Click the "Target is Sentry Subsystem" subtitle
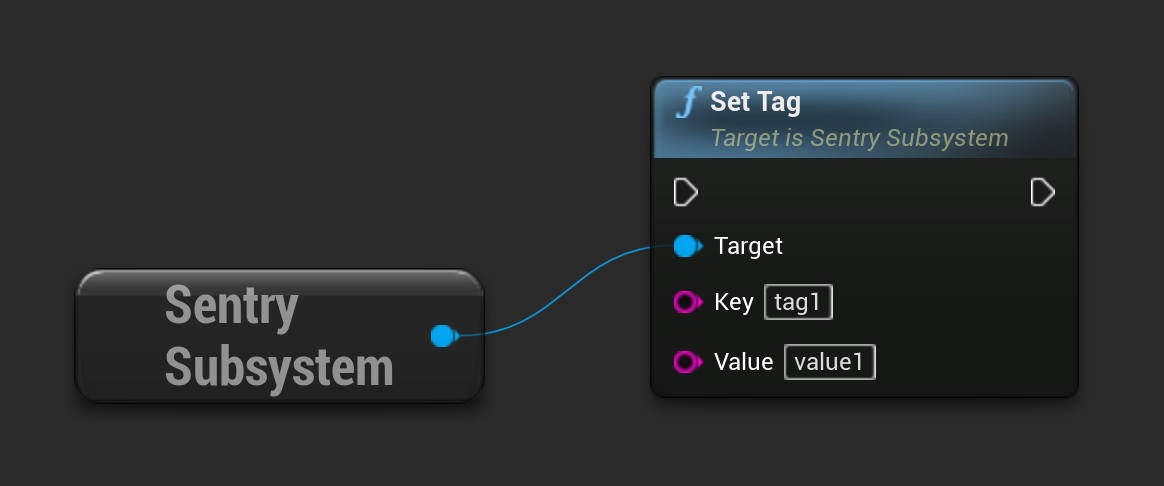Screen dimensions: 1164x486 pyautogui.click(x=858, y=138)
